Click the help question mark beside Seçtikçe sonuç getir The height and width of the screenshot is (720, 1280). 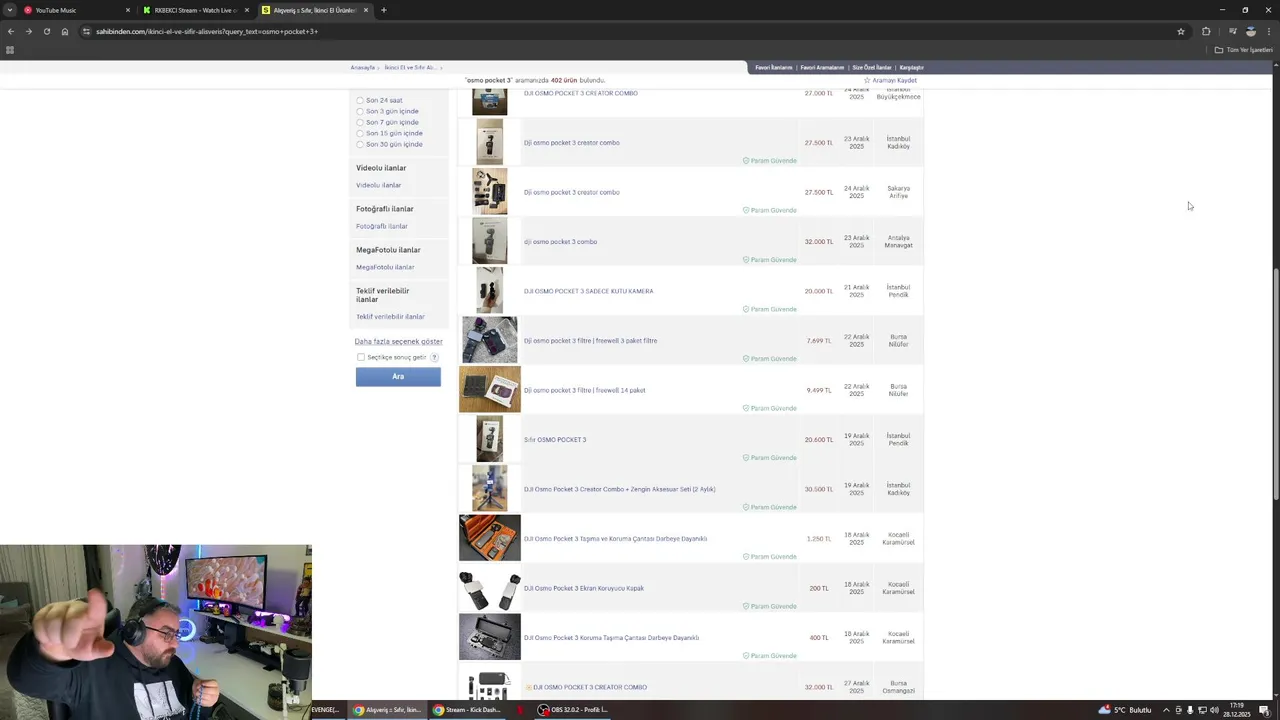click(434, 357)
